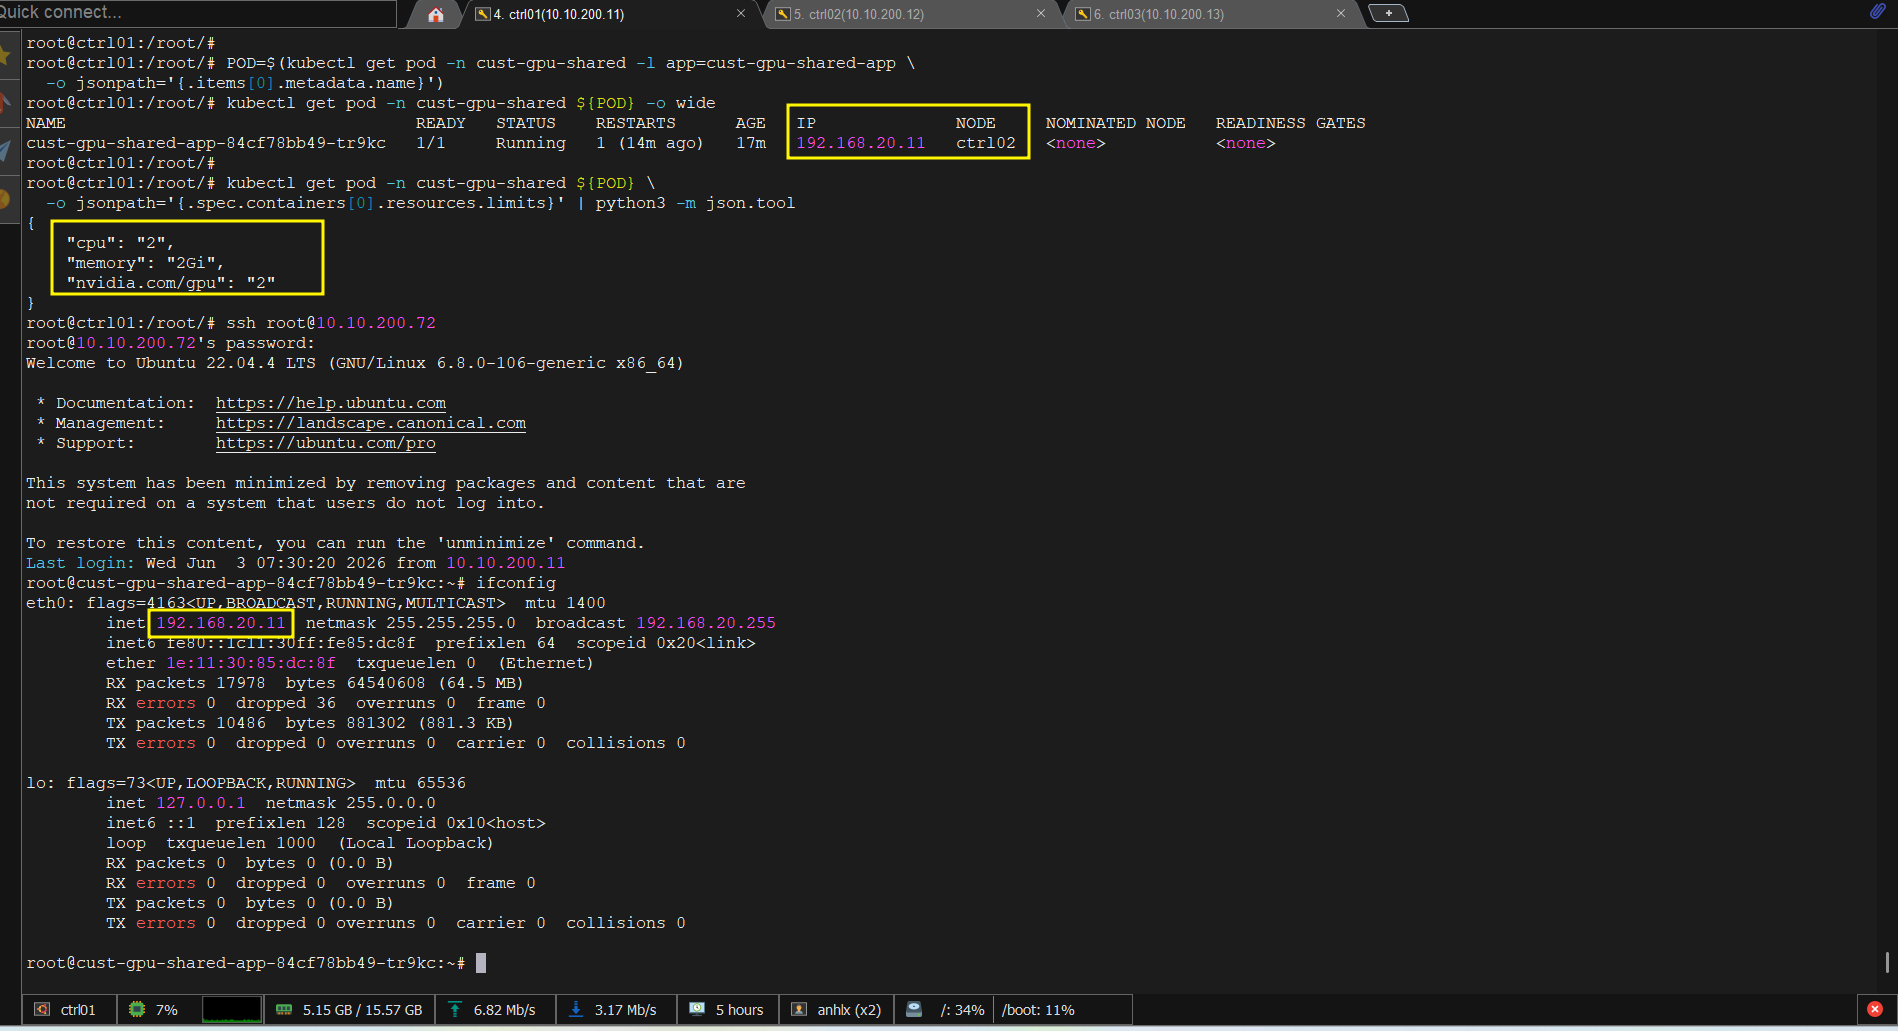Open the Tools sidebar tab icon
The width and height of the screenshot is (1898, 1031).
click(x=7, y=102)
